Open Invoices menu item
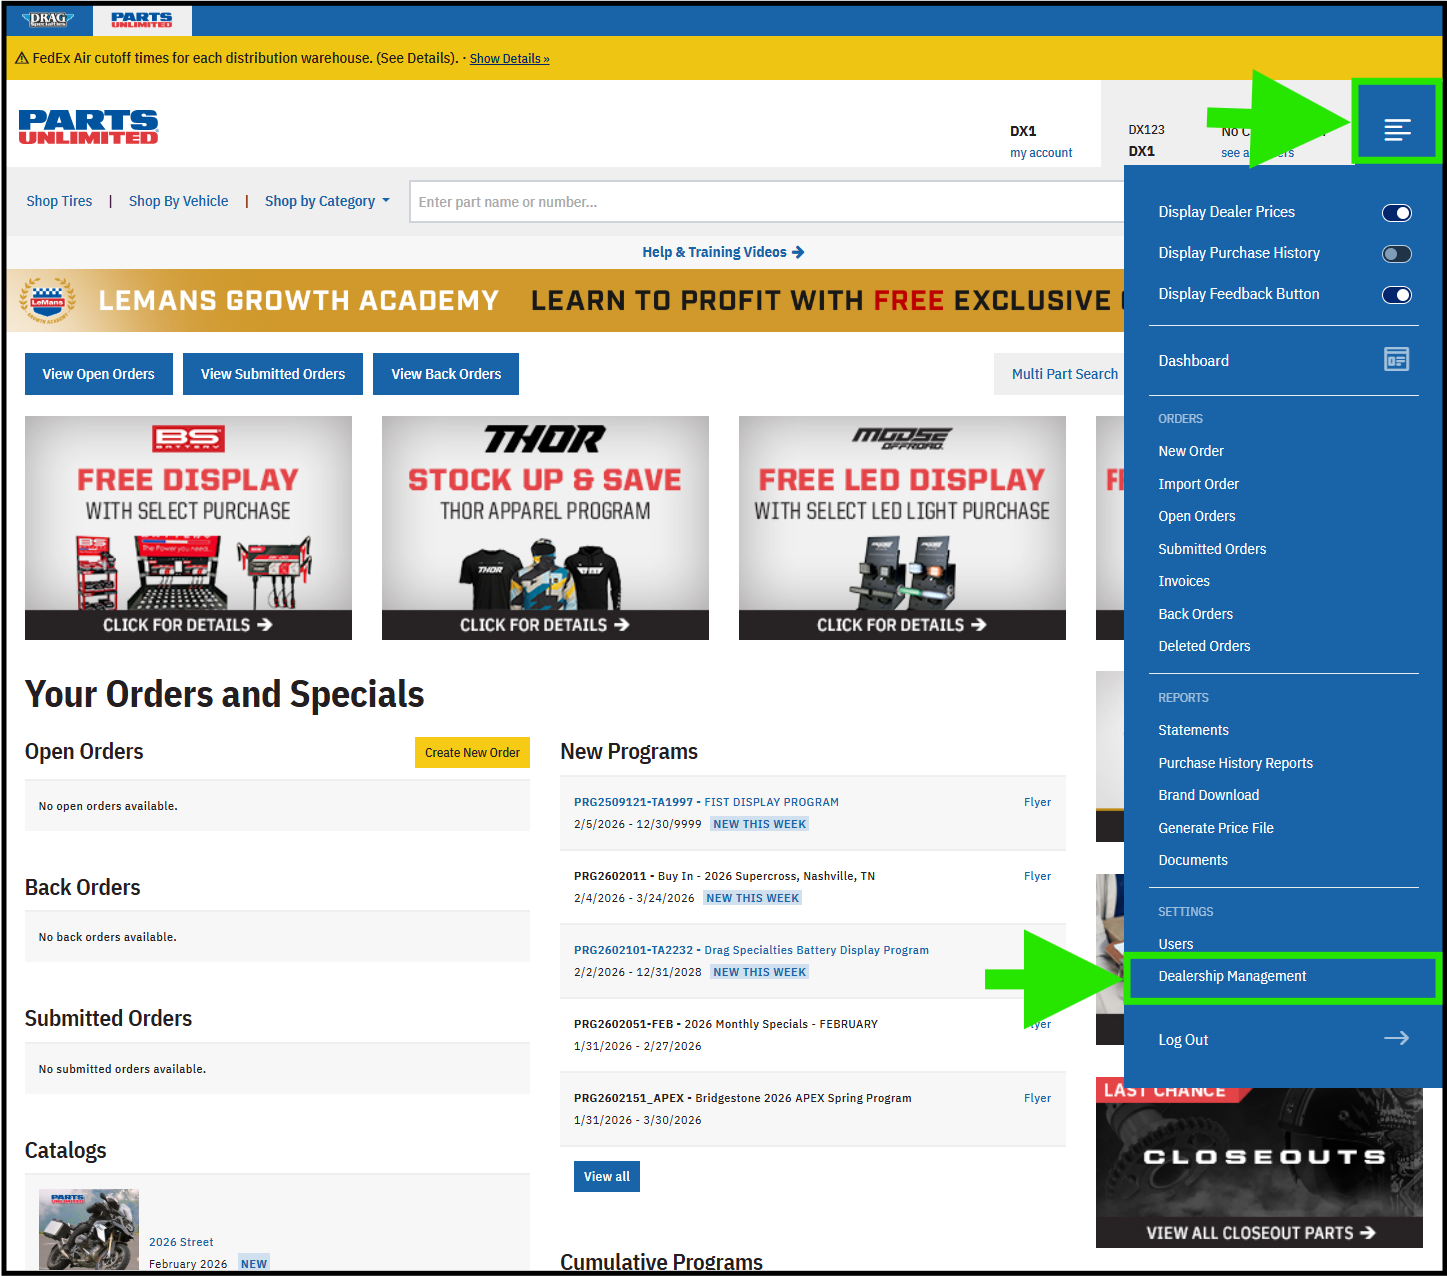The height and width of the screenshot is (1276, 1447). [1184, 581]
